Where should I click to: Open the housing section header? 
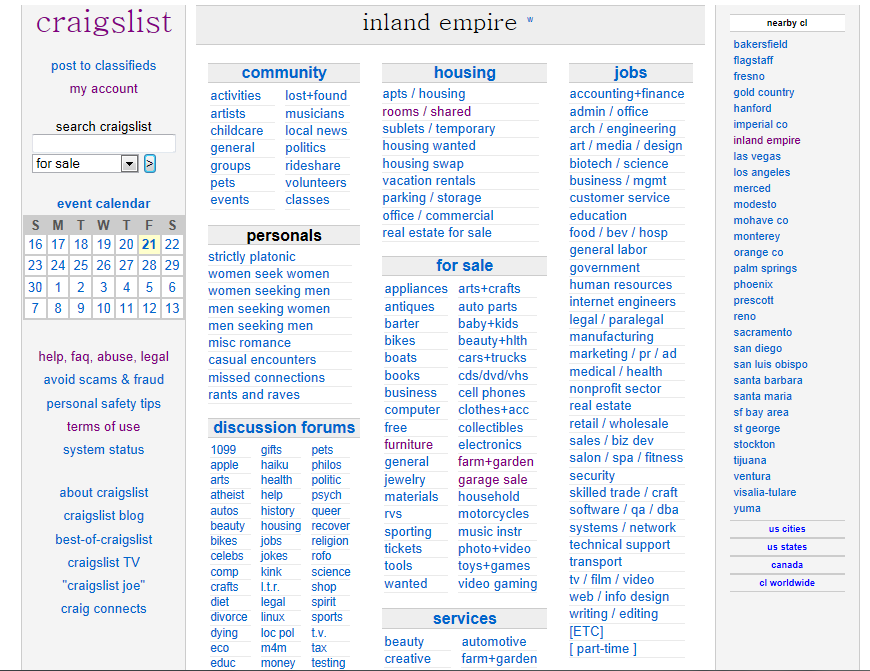465,73
